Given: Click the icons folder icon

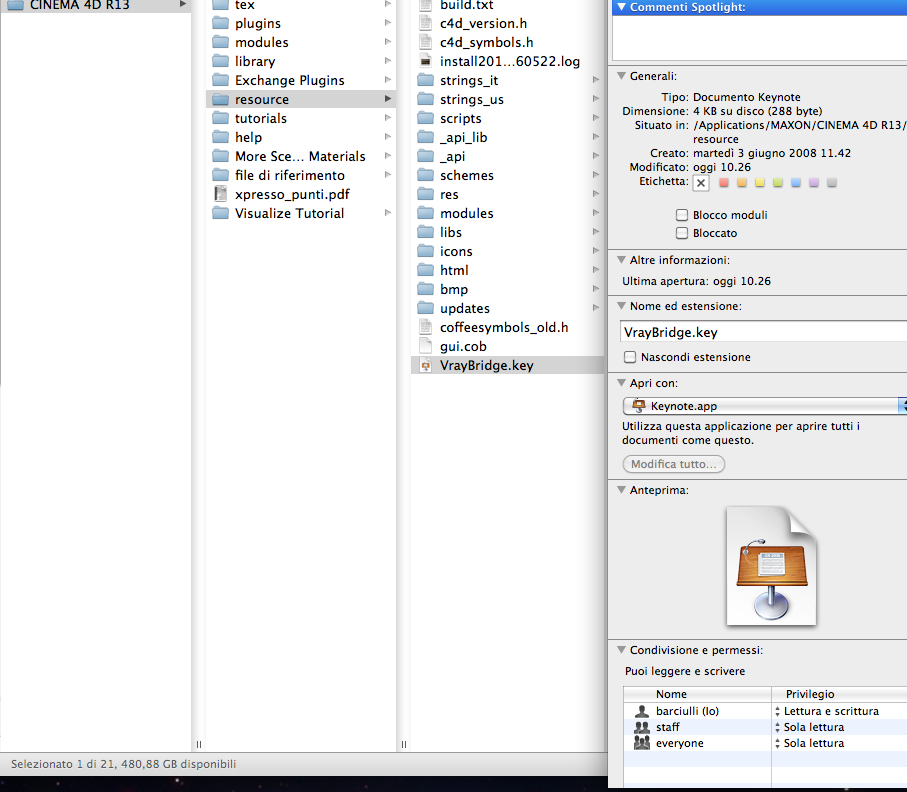Looking at the screenshot, I should coord(426,252).
